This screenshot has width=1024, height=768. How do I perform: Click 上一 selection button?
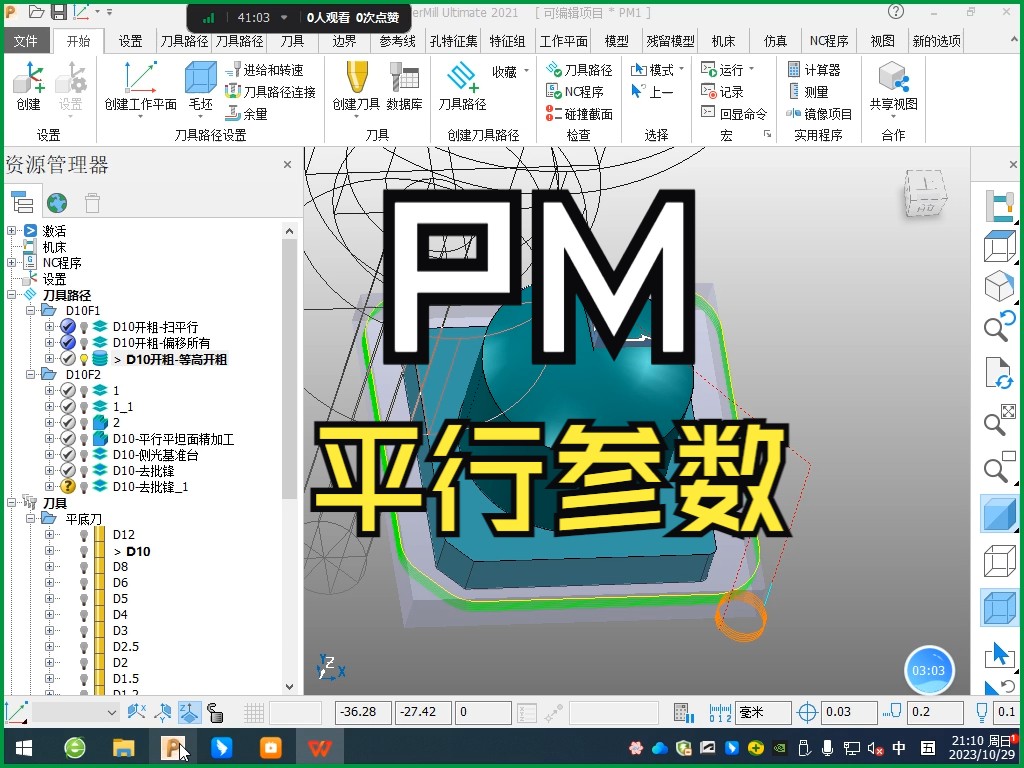652,92
